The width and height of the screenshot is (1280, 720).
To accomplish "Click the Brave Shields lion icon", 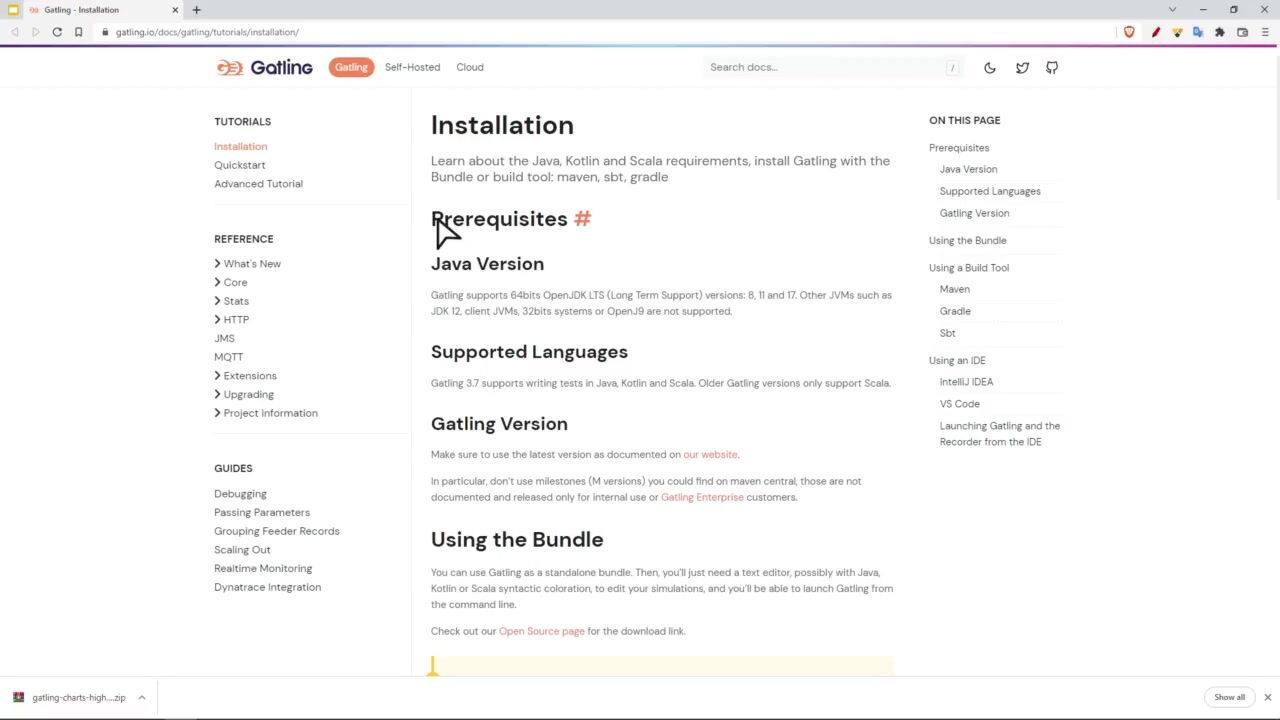I will point(1129,32).
